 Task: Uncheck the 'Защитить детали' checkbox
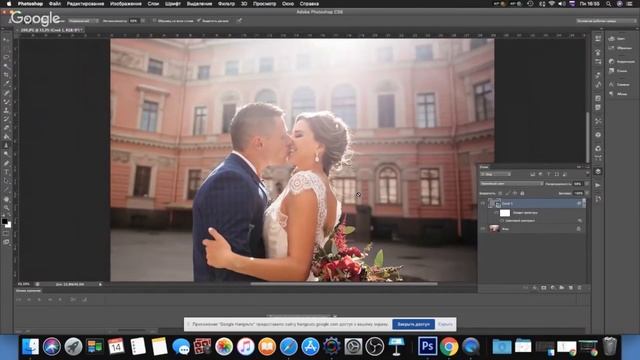199,20
